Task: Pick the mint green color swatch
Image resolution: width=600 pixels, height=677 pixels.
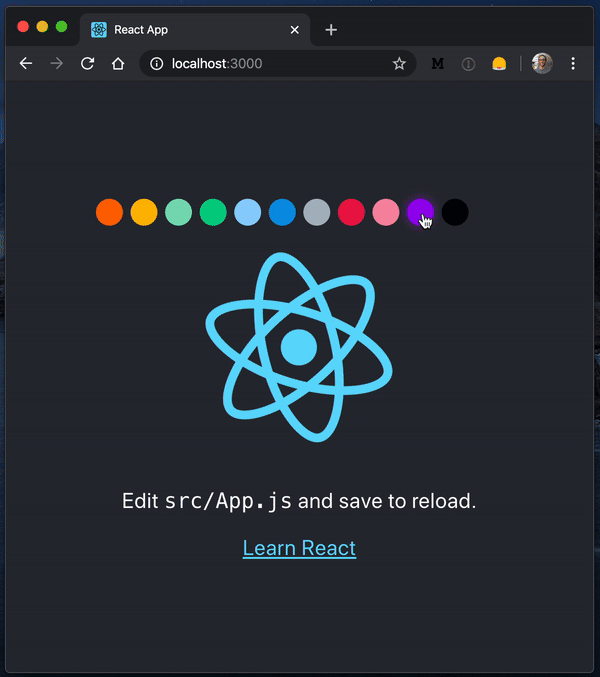Action: tap(178, 212)
